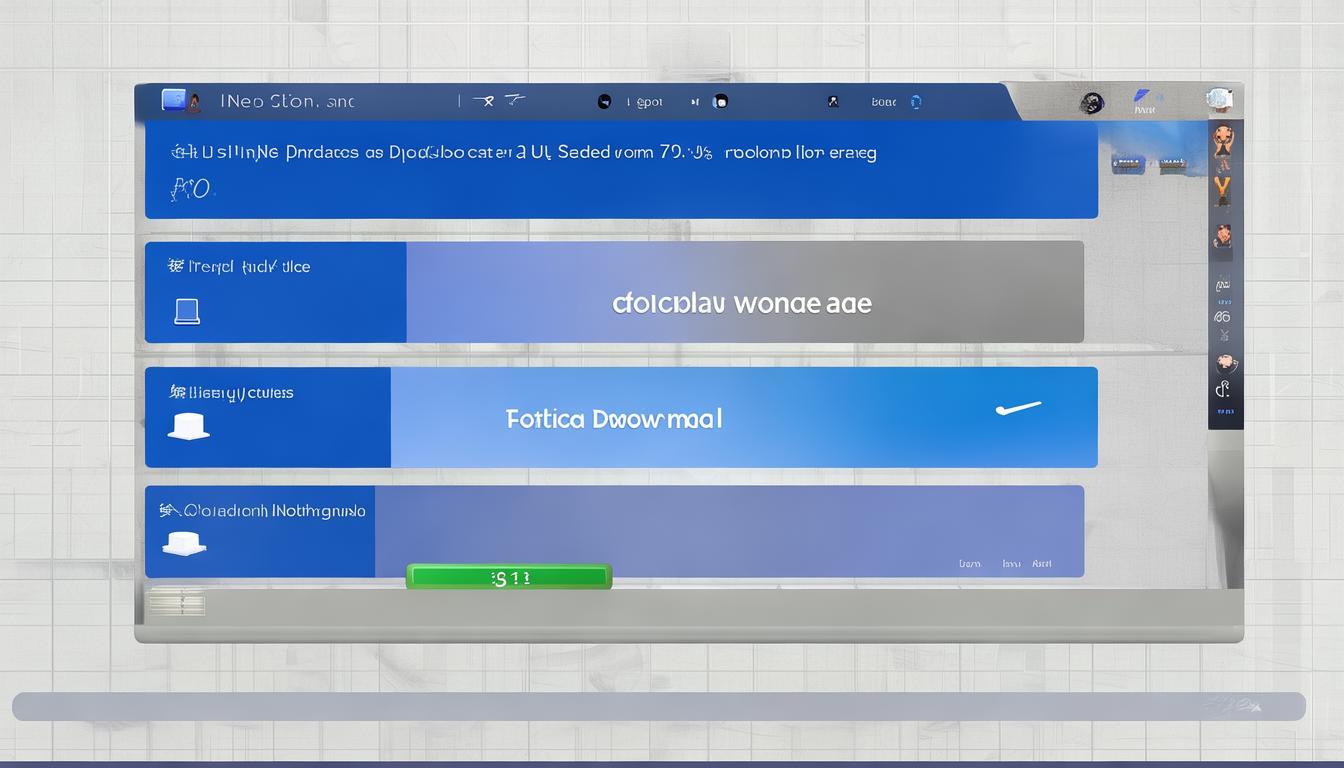Viewport: 1344px width, 768px height.
Task: Click the 'cfoicblav wonge age' gray panel
Action: 741,303
